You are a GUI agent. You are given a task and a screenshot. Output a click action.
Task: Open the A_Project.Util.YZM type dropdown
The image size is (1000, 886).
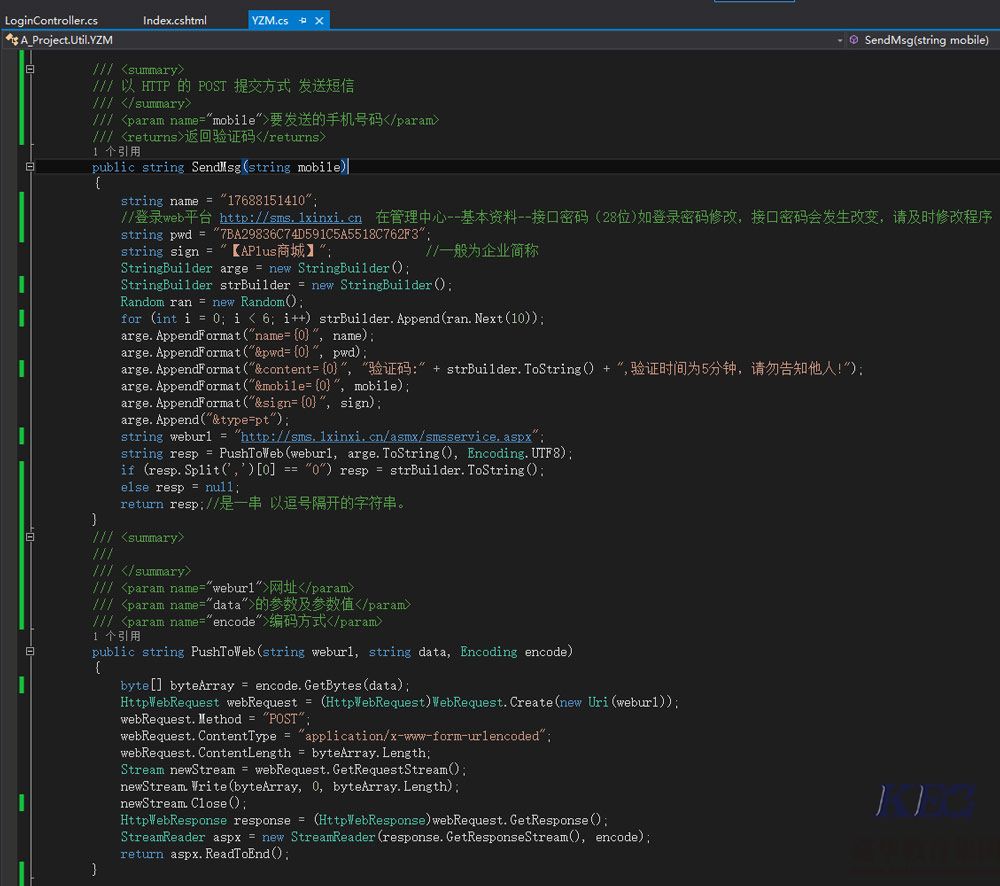[423, 40]
